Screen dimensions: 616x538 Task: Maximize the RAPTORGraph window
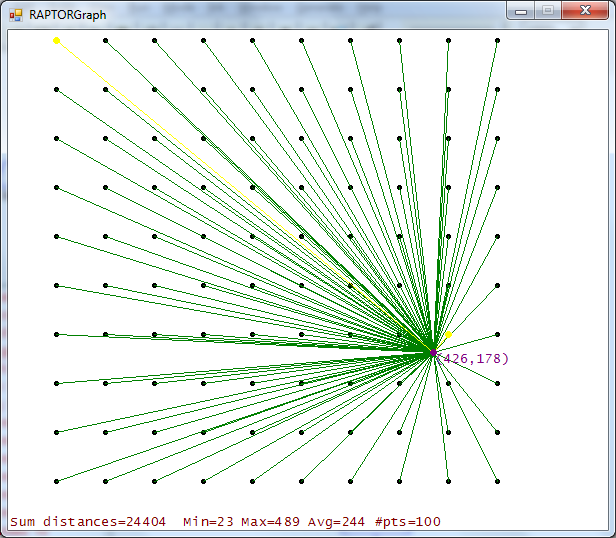548,10
